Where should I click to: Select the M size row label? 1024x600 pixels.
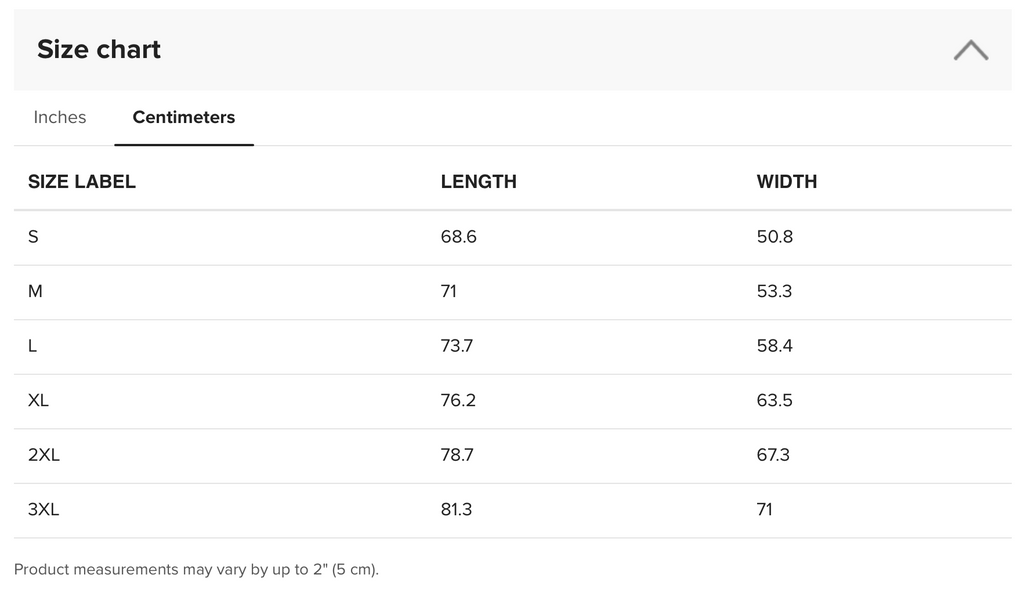35,291
